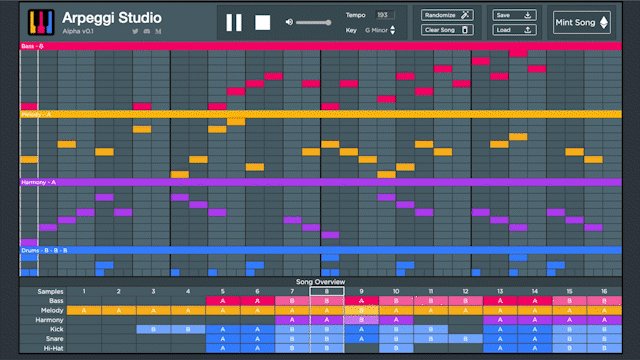
Task: Click the Clear Song button
Action: (447, 30)
